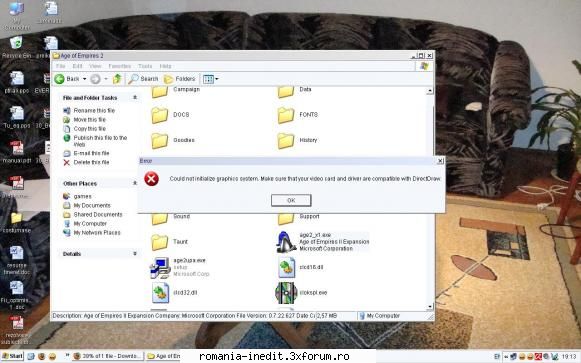Select the clcd16.dll file icon

point(286,267)
